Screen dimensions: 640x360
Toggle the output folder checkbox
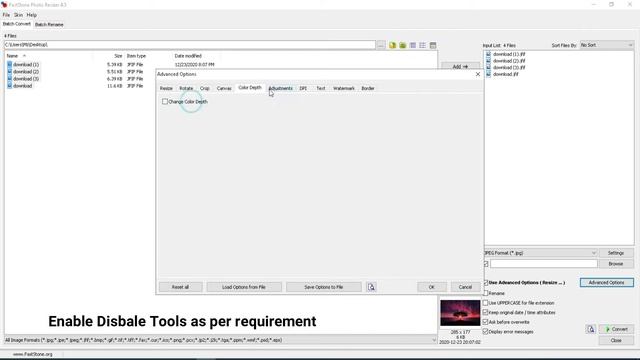(486, 264)
